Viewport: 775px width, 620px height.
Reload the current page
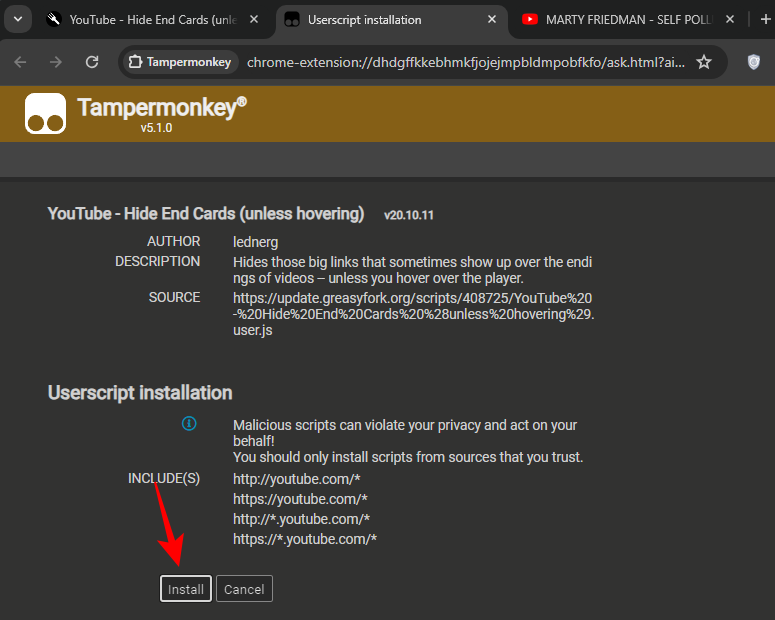92,62
